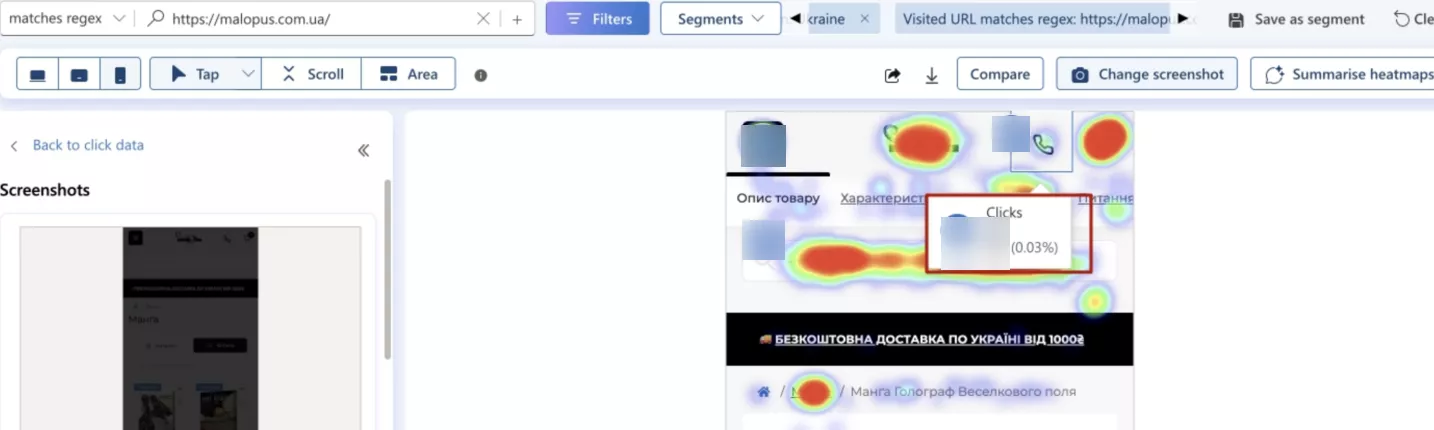Open the matches regex dropdown

pos(67,19)
